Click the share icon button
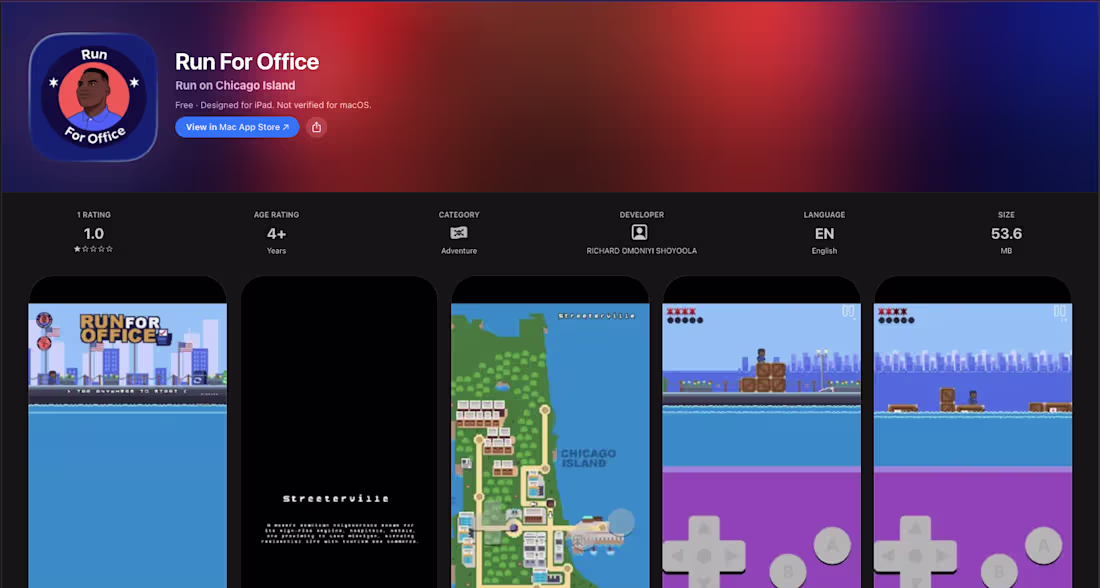Viewport: 1100px width, 588px height. tap(316, 127)
